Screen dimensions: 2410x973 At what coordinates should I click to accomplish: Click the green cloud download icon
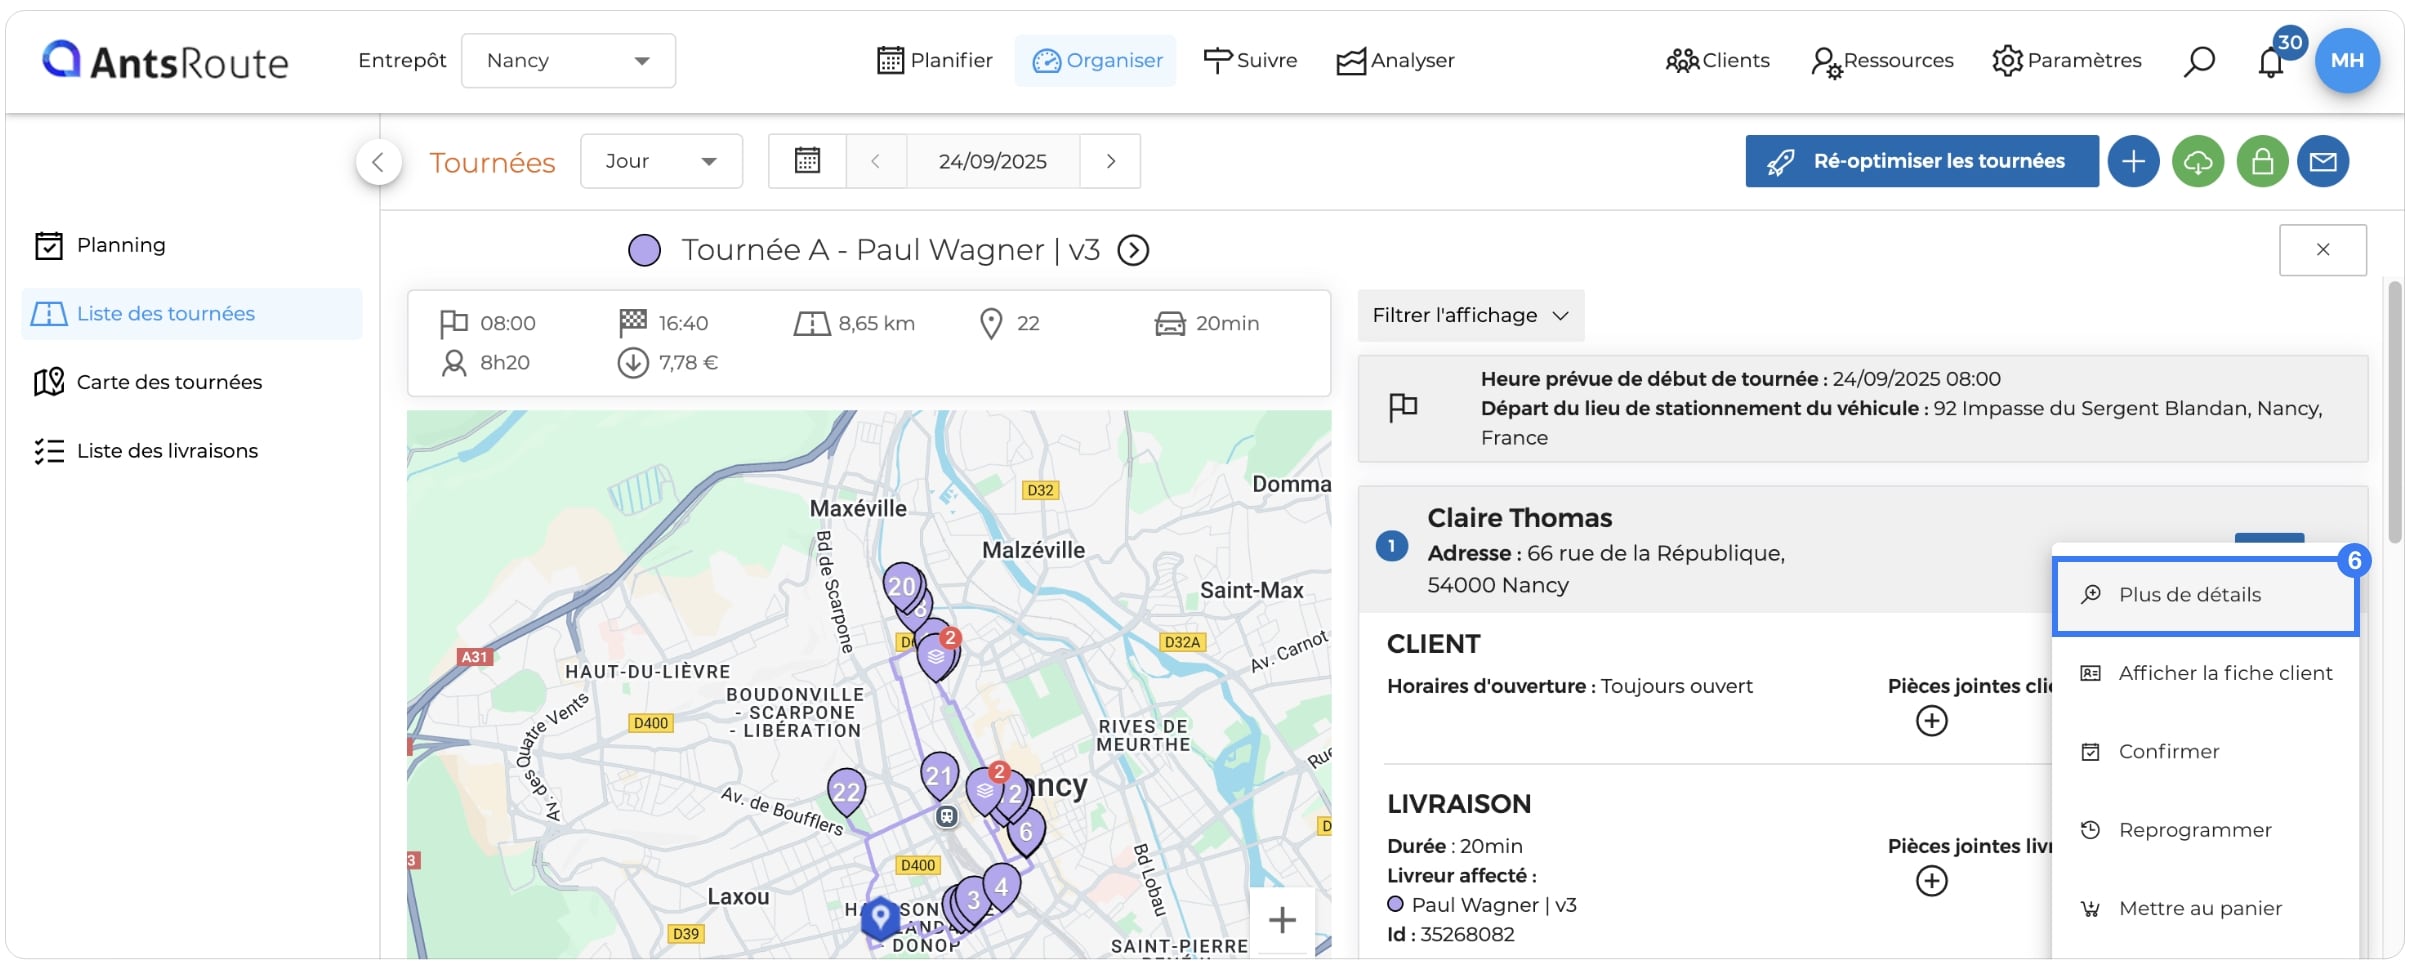click(2198, 161)
